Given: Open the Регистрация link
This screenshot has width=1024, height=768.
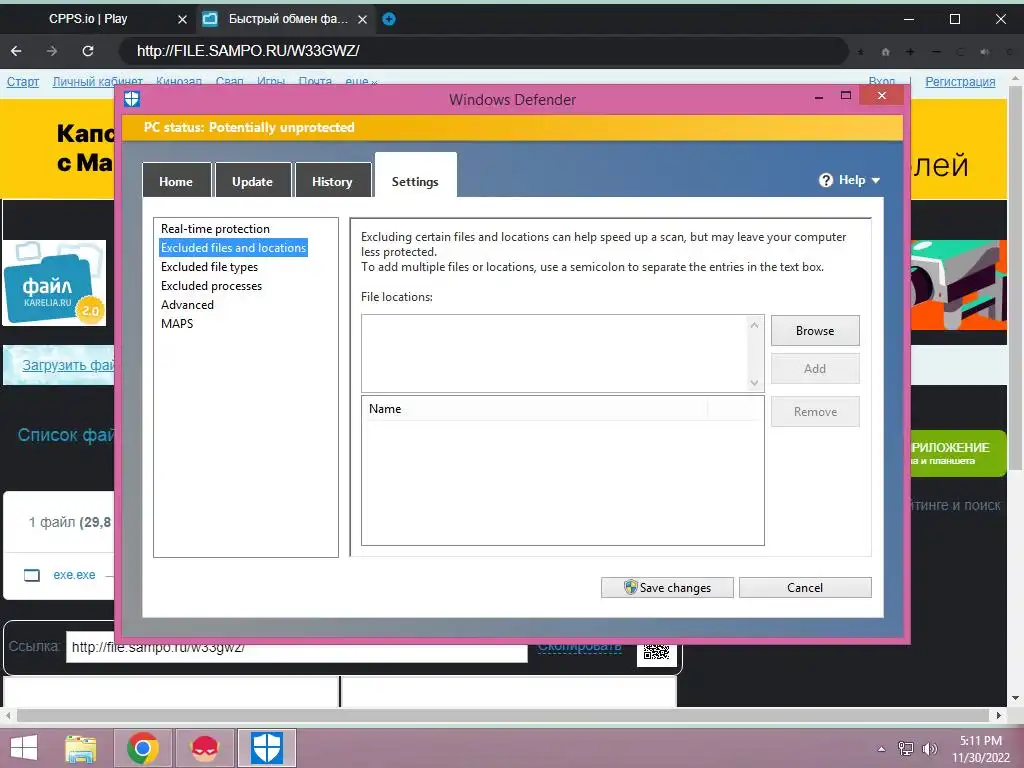Looking at the screenshot, I should pyautogui.click(x=960, y=82).
